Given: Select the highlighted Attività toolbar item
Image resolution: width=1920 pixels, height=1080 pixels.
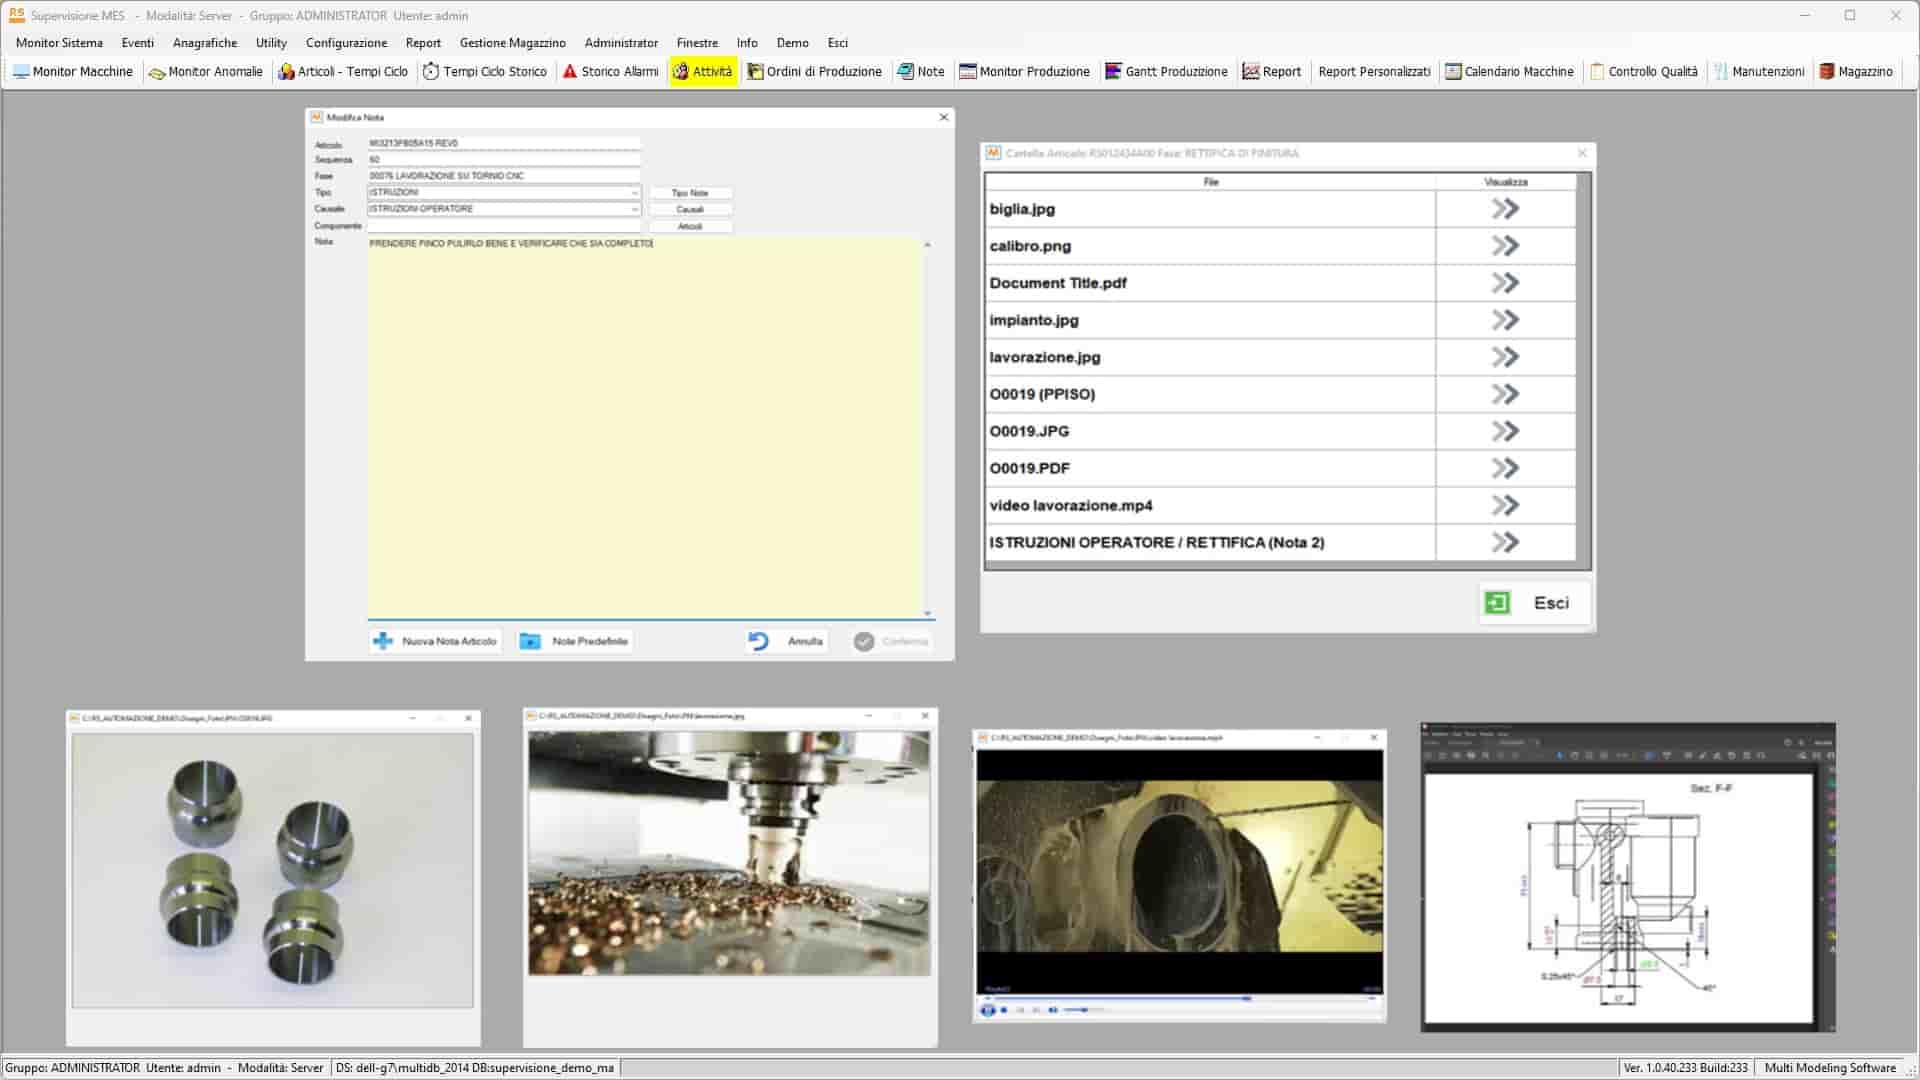Looking at the screenshot, I should click(702, 72).
